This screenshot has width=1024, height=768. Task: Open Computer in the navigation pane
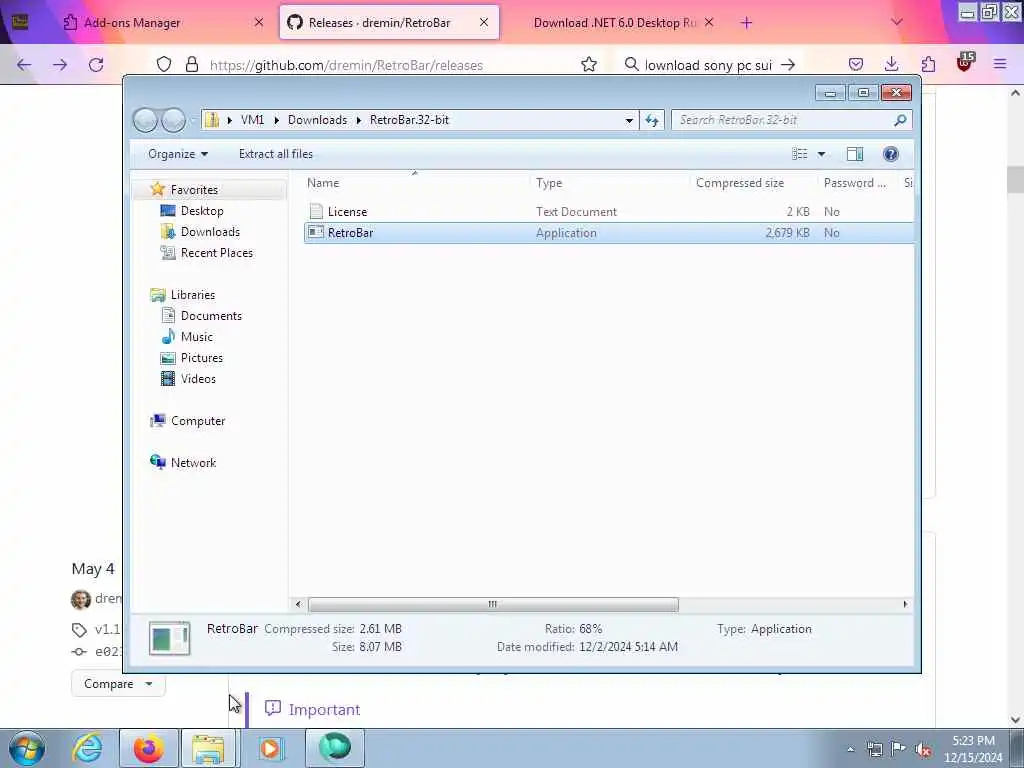pos(198,421)
